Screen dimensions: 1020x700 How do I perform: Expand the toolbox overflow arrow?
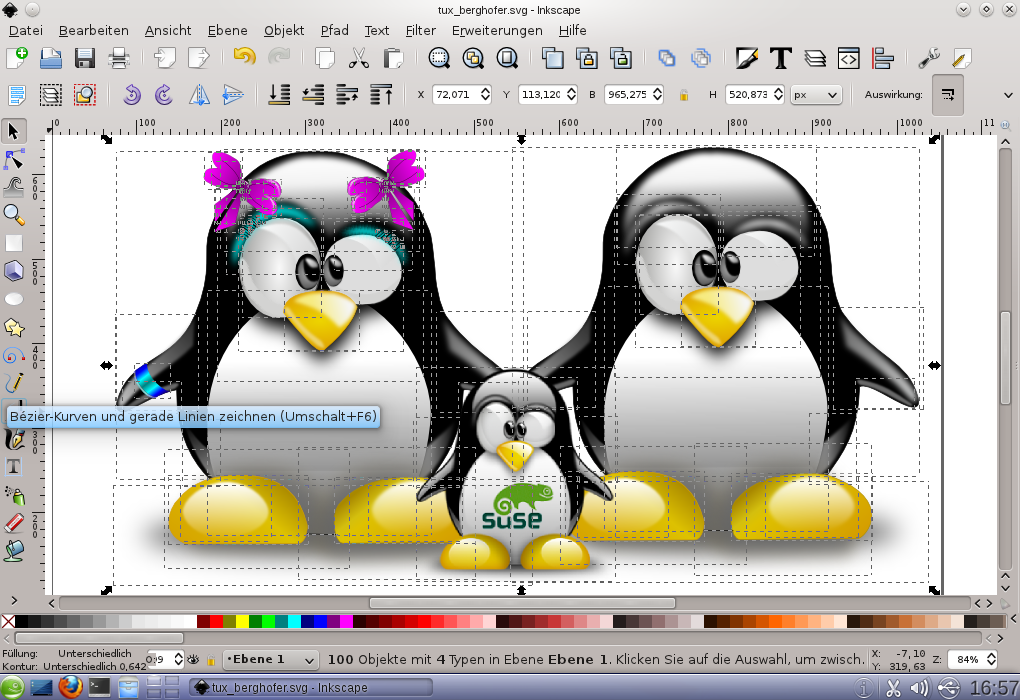point(14,600)
